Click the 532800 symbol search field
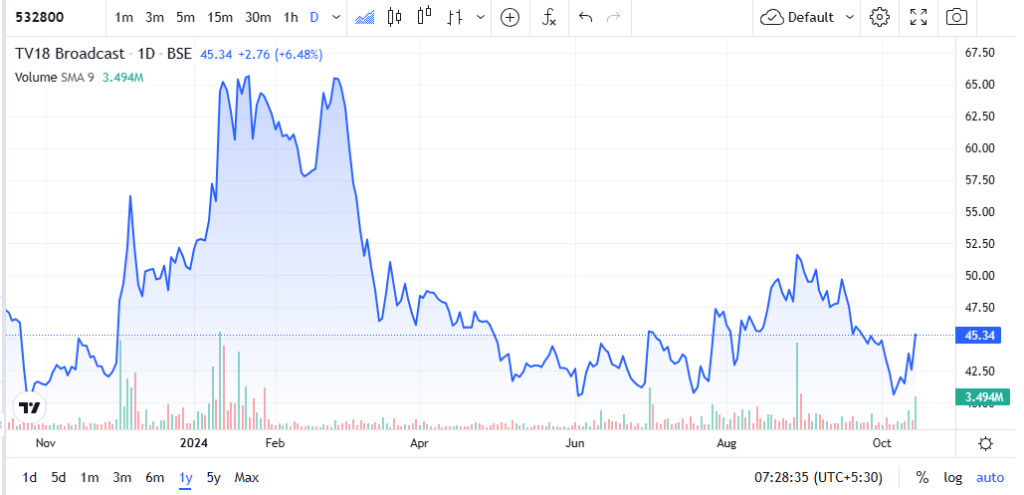The image size is (1024, 495). coord(40,18)
